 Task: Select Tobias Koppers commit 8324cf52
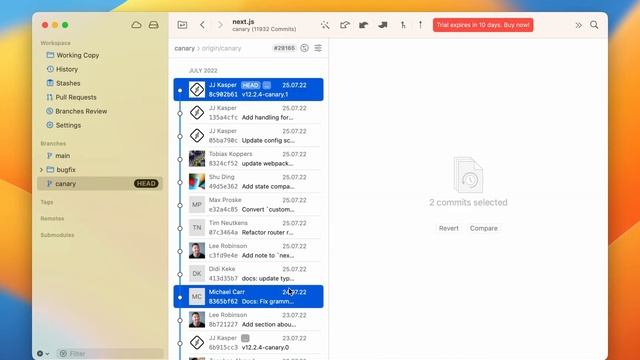pyautogui.click(x=249, y=158)
